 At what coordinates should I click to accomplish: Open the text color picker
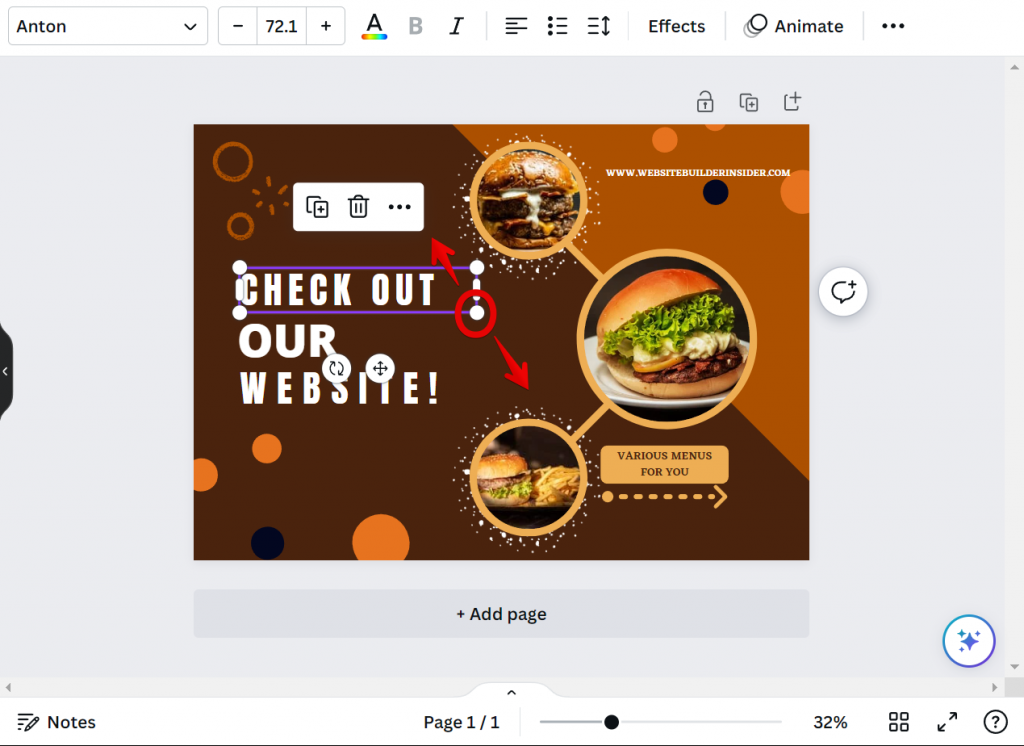(374, 25)
